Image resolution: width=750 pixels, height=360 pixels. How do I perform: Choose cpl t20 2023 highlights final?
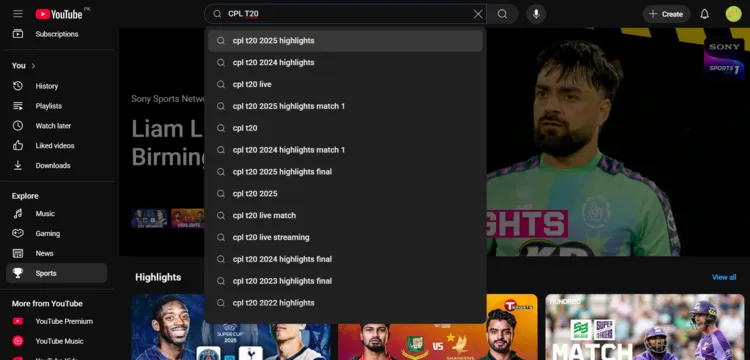pyautogui.click(x=345, y=281)
